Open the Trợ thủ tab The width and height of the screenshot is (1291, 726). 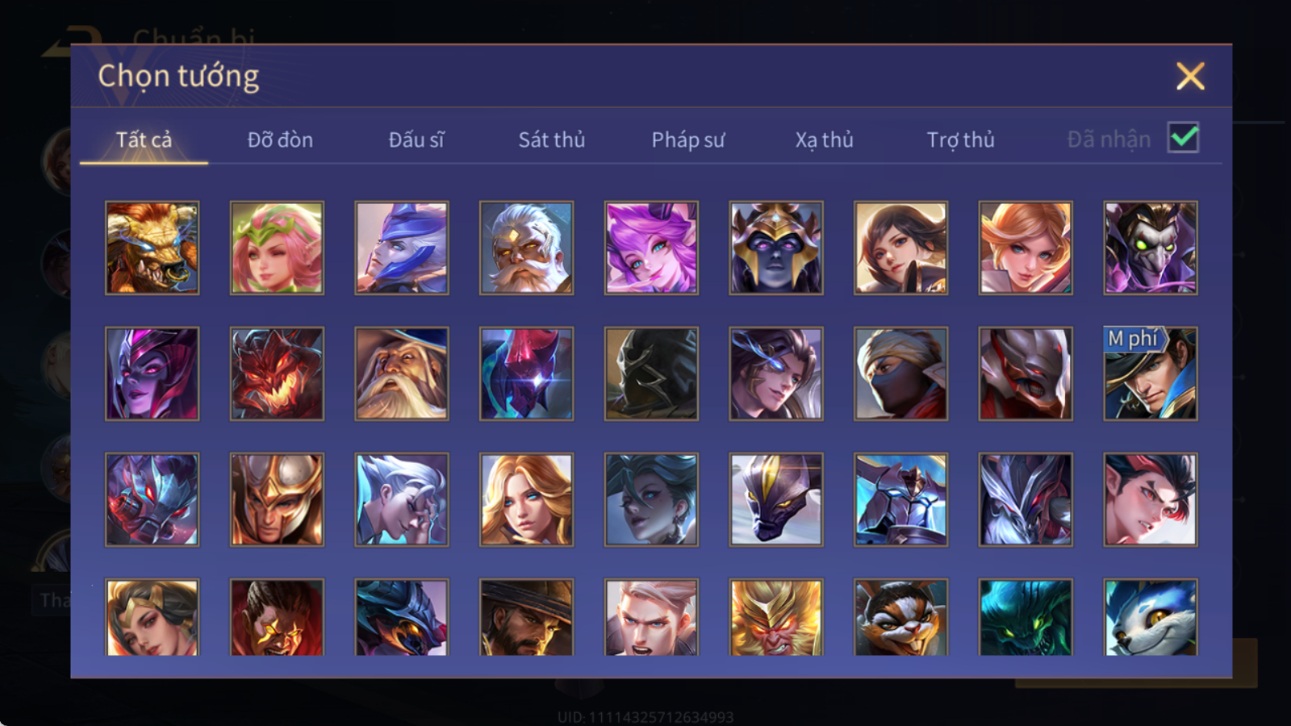(960, 140)
